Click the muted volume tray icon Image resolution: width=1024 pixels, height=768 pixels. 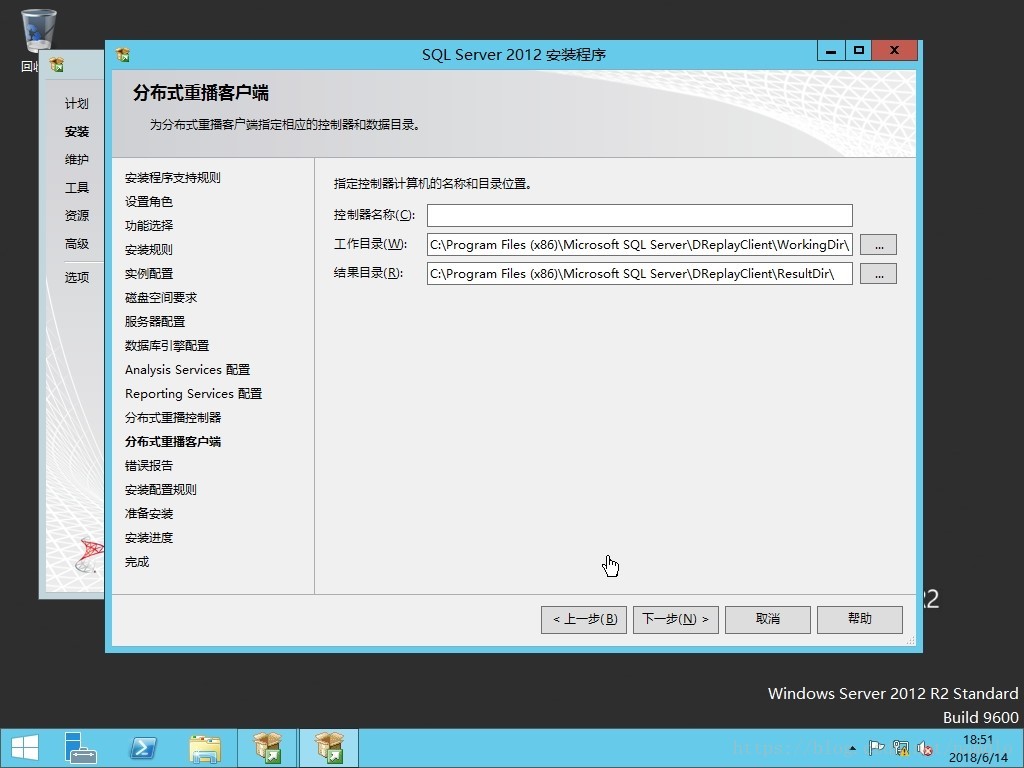tap(925, 748)
